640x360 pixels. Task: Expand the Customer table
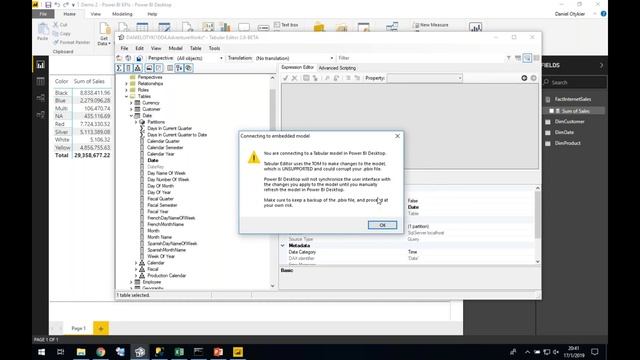(x=131, y=109)
